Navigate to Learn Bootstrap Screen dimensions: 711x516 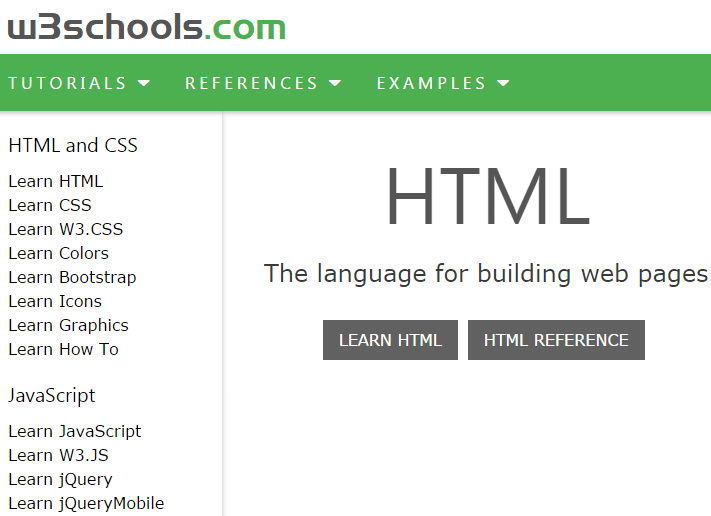point(72,277)
